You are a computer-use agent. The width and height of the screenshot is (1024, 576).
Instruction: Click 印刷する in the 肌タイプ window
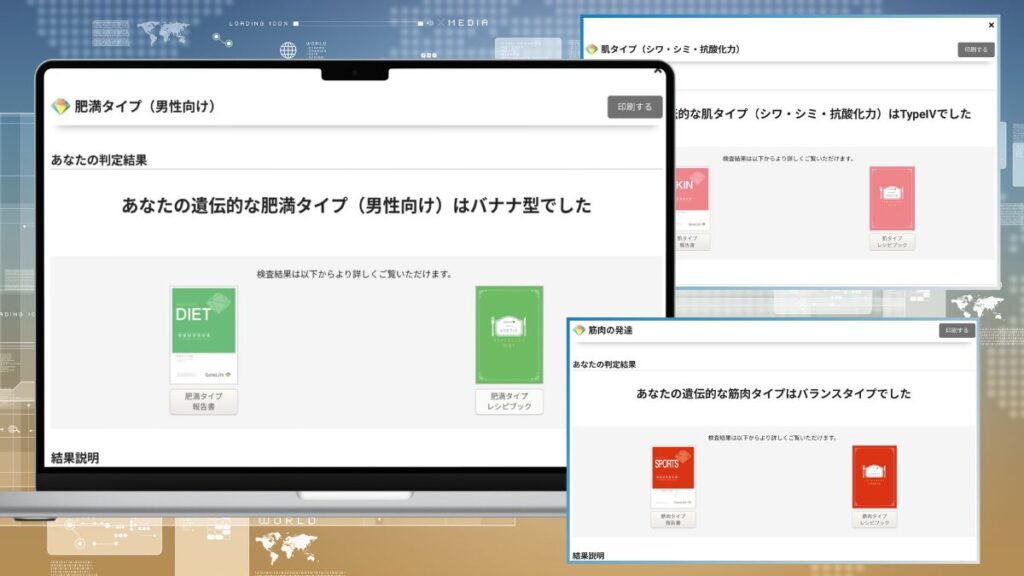pos(976,50)
